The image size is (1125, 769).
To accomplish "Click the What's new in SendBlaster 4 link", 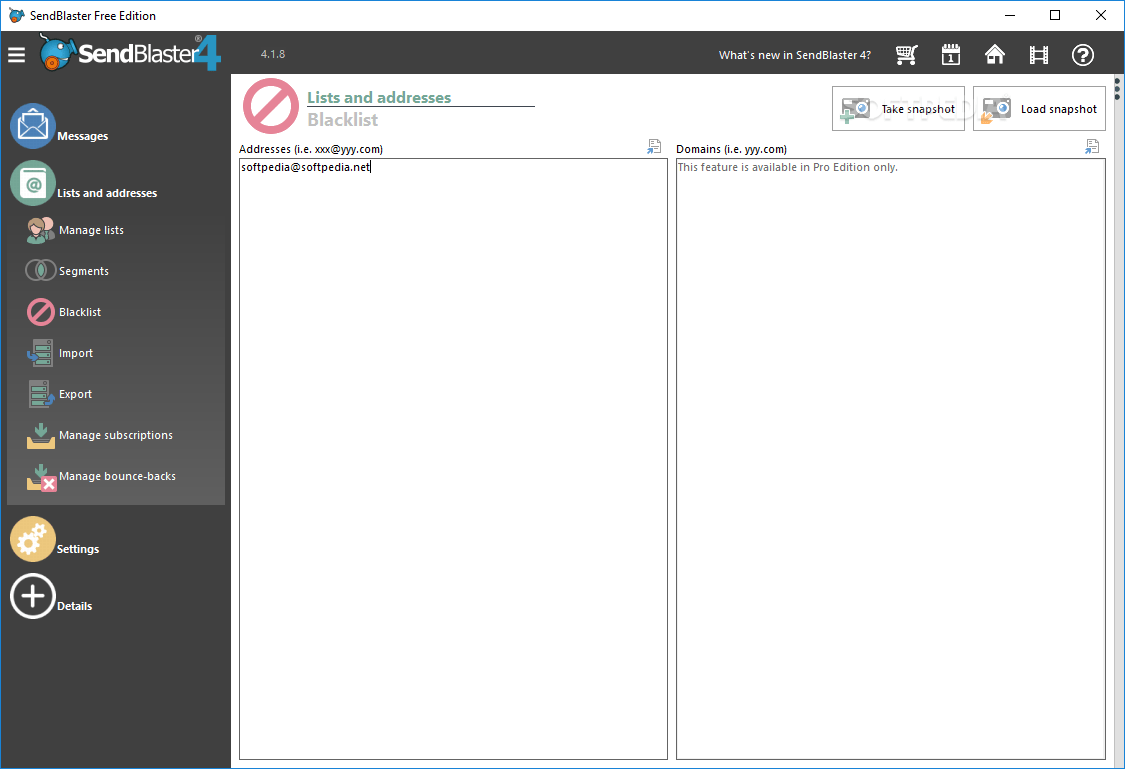I will tap(794, 55).
